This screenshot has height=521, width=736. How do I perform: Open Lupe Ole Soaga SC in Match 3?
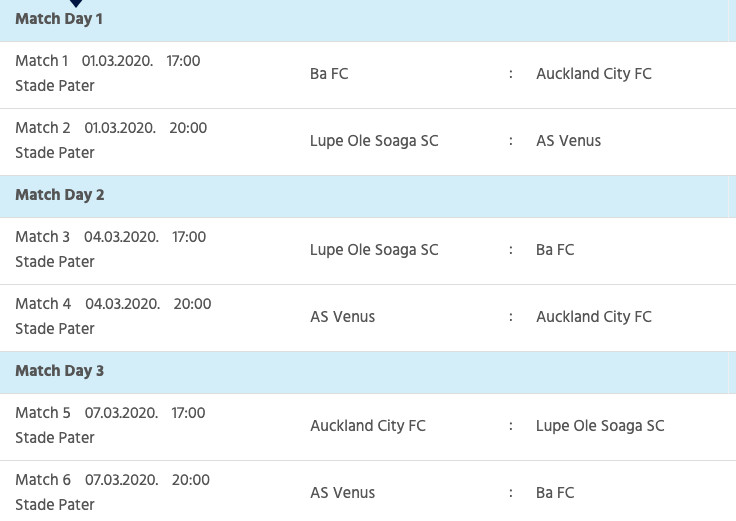coord(374,250)
